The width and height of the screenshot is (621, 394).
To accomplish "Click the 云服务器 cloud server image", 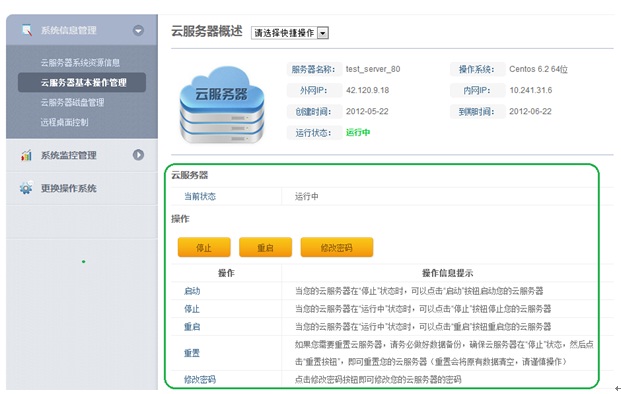I will [221, 105].
